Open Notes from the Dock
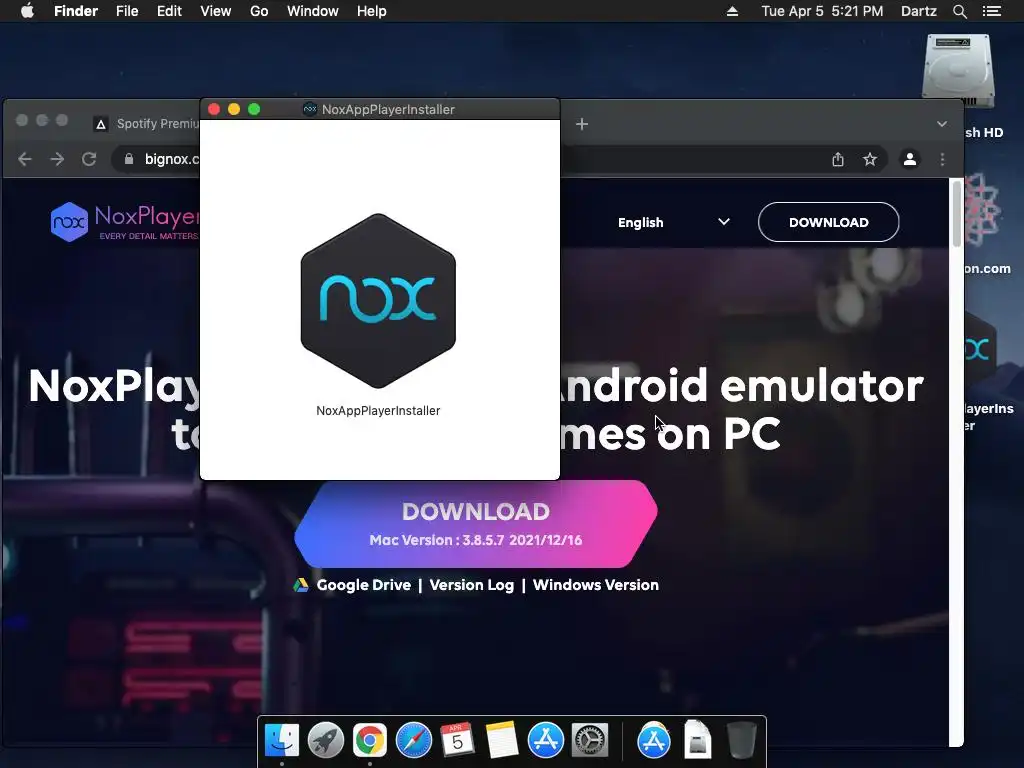The height and width of the screenshot is (768, 1024). [x=502, y=741]
